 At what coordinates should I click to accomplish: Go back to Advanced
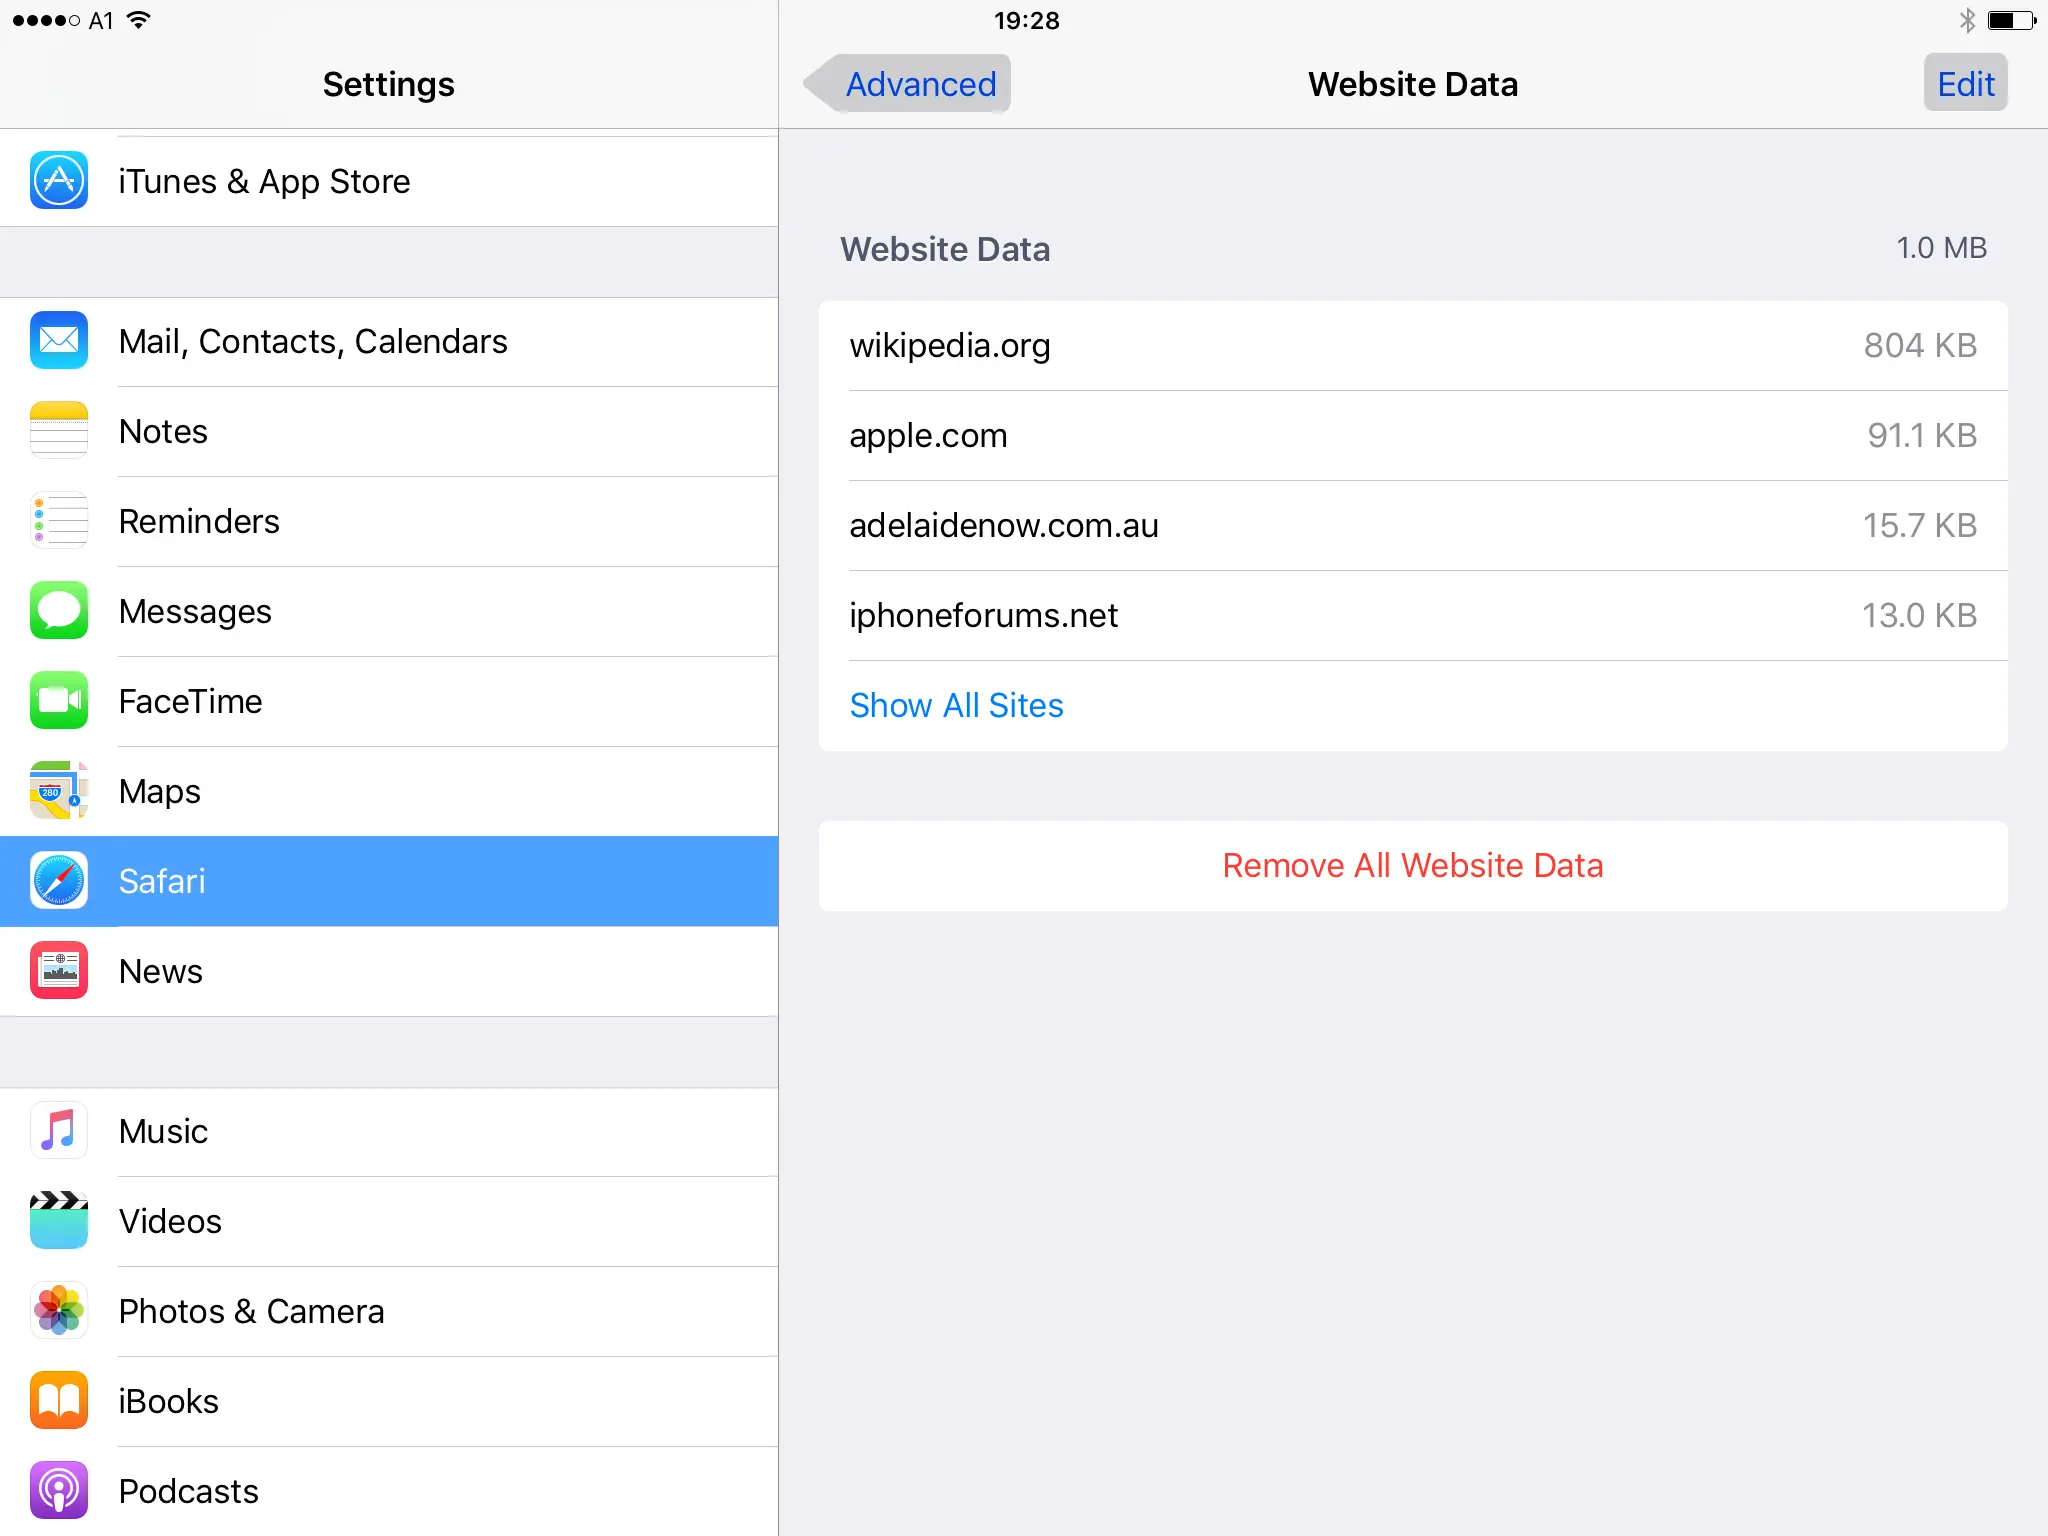(908, 84)
